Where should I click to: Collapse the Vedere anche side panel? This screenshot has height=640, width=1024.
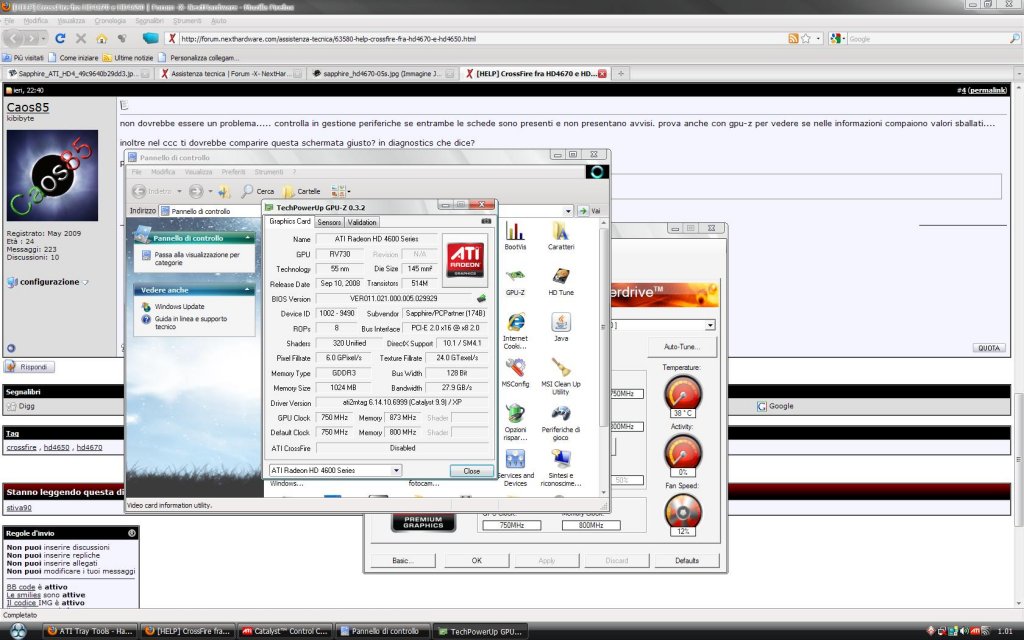(x=248, y=290)
